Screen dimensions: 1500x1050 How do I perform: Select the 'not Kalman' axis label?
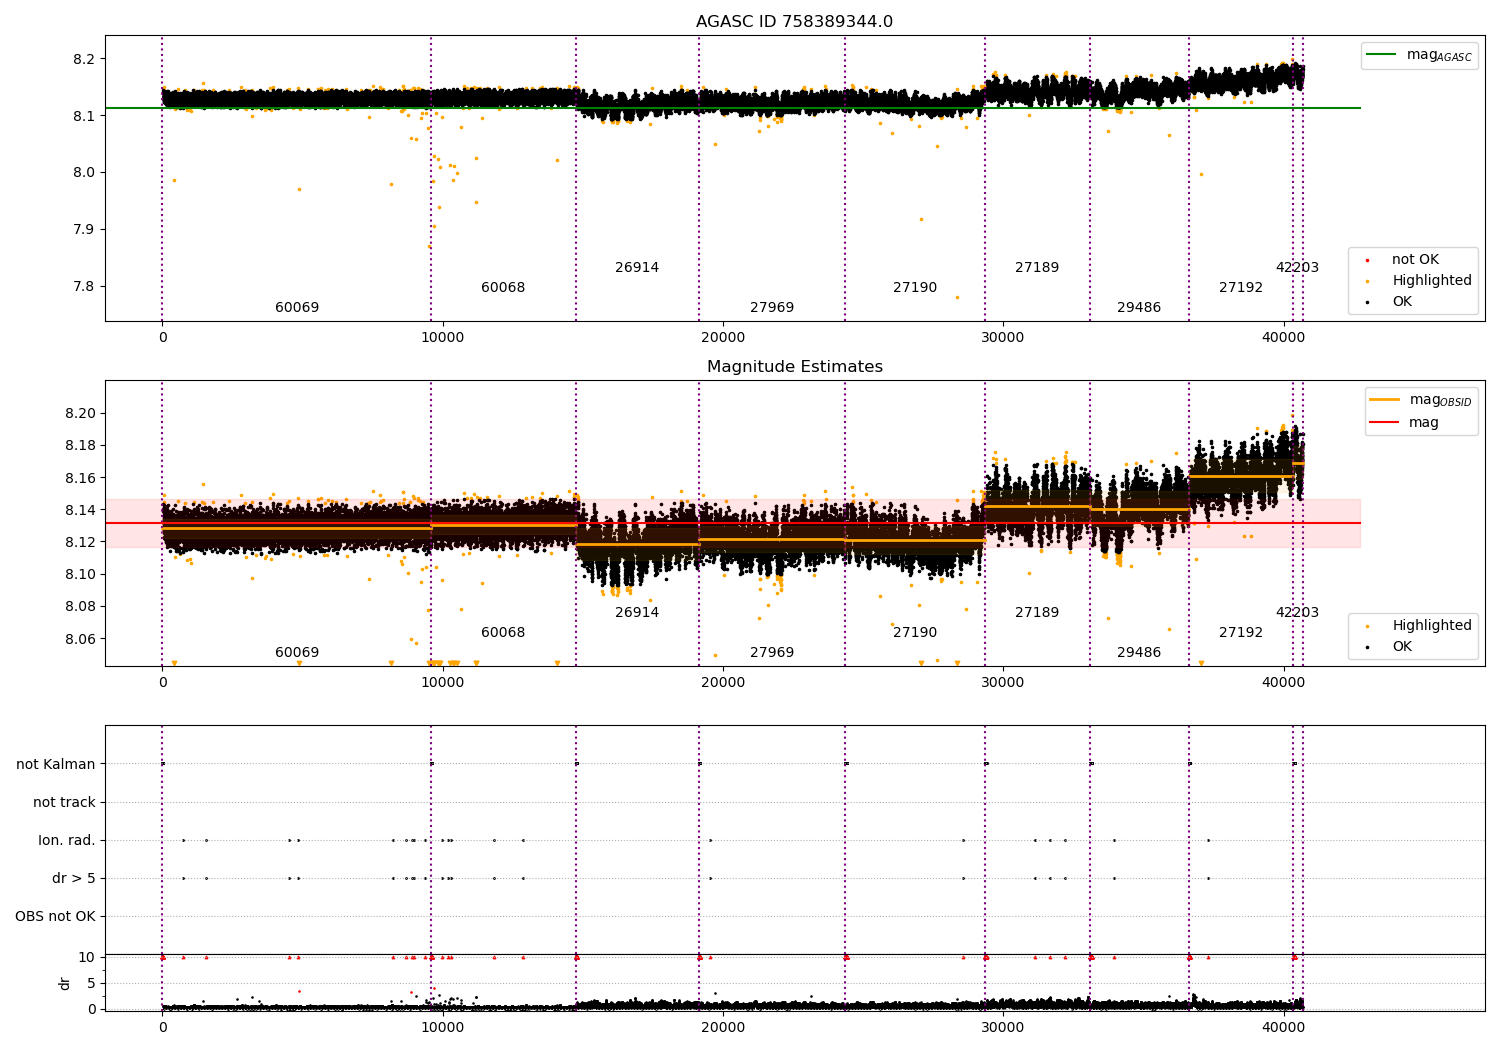(56, 765)
